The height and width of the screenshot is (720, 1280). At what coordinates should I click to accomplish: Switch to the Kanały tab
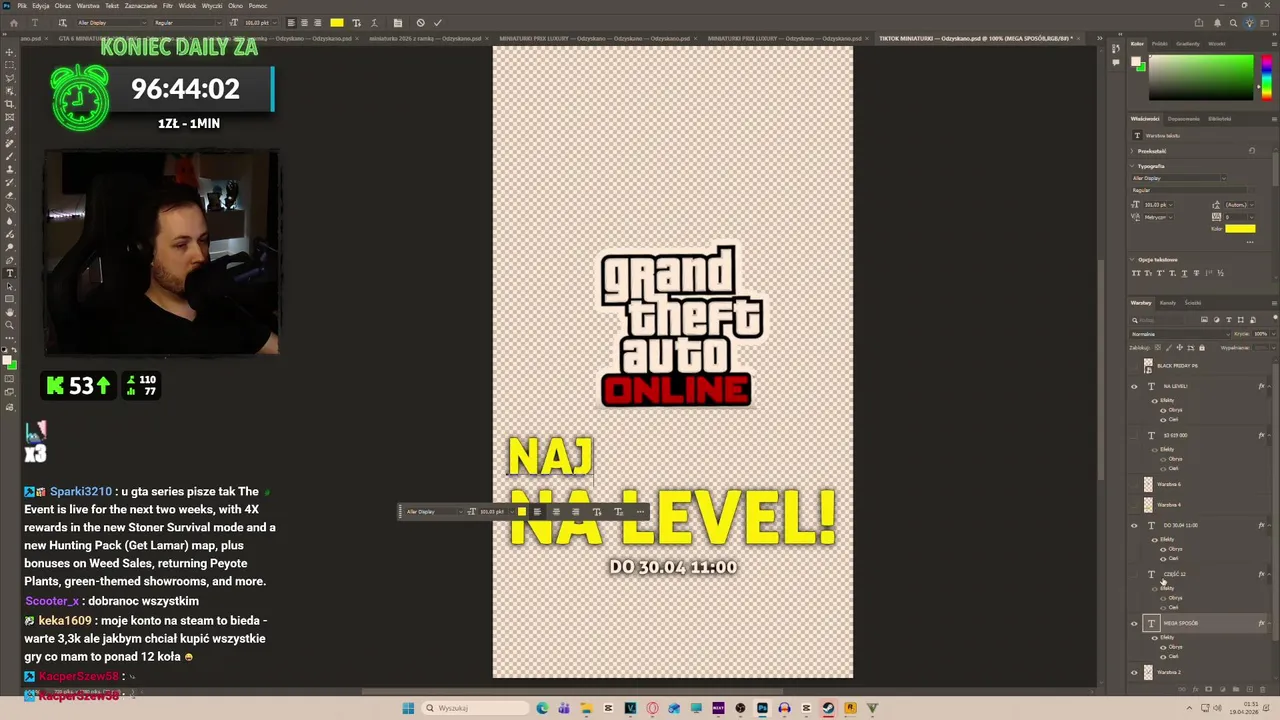1168,303
